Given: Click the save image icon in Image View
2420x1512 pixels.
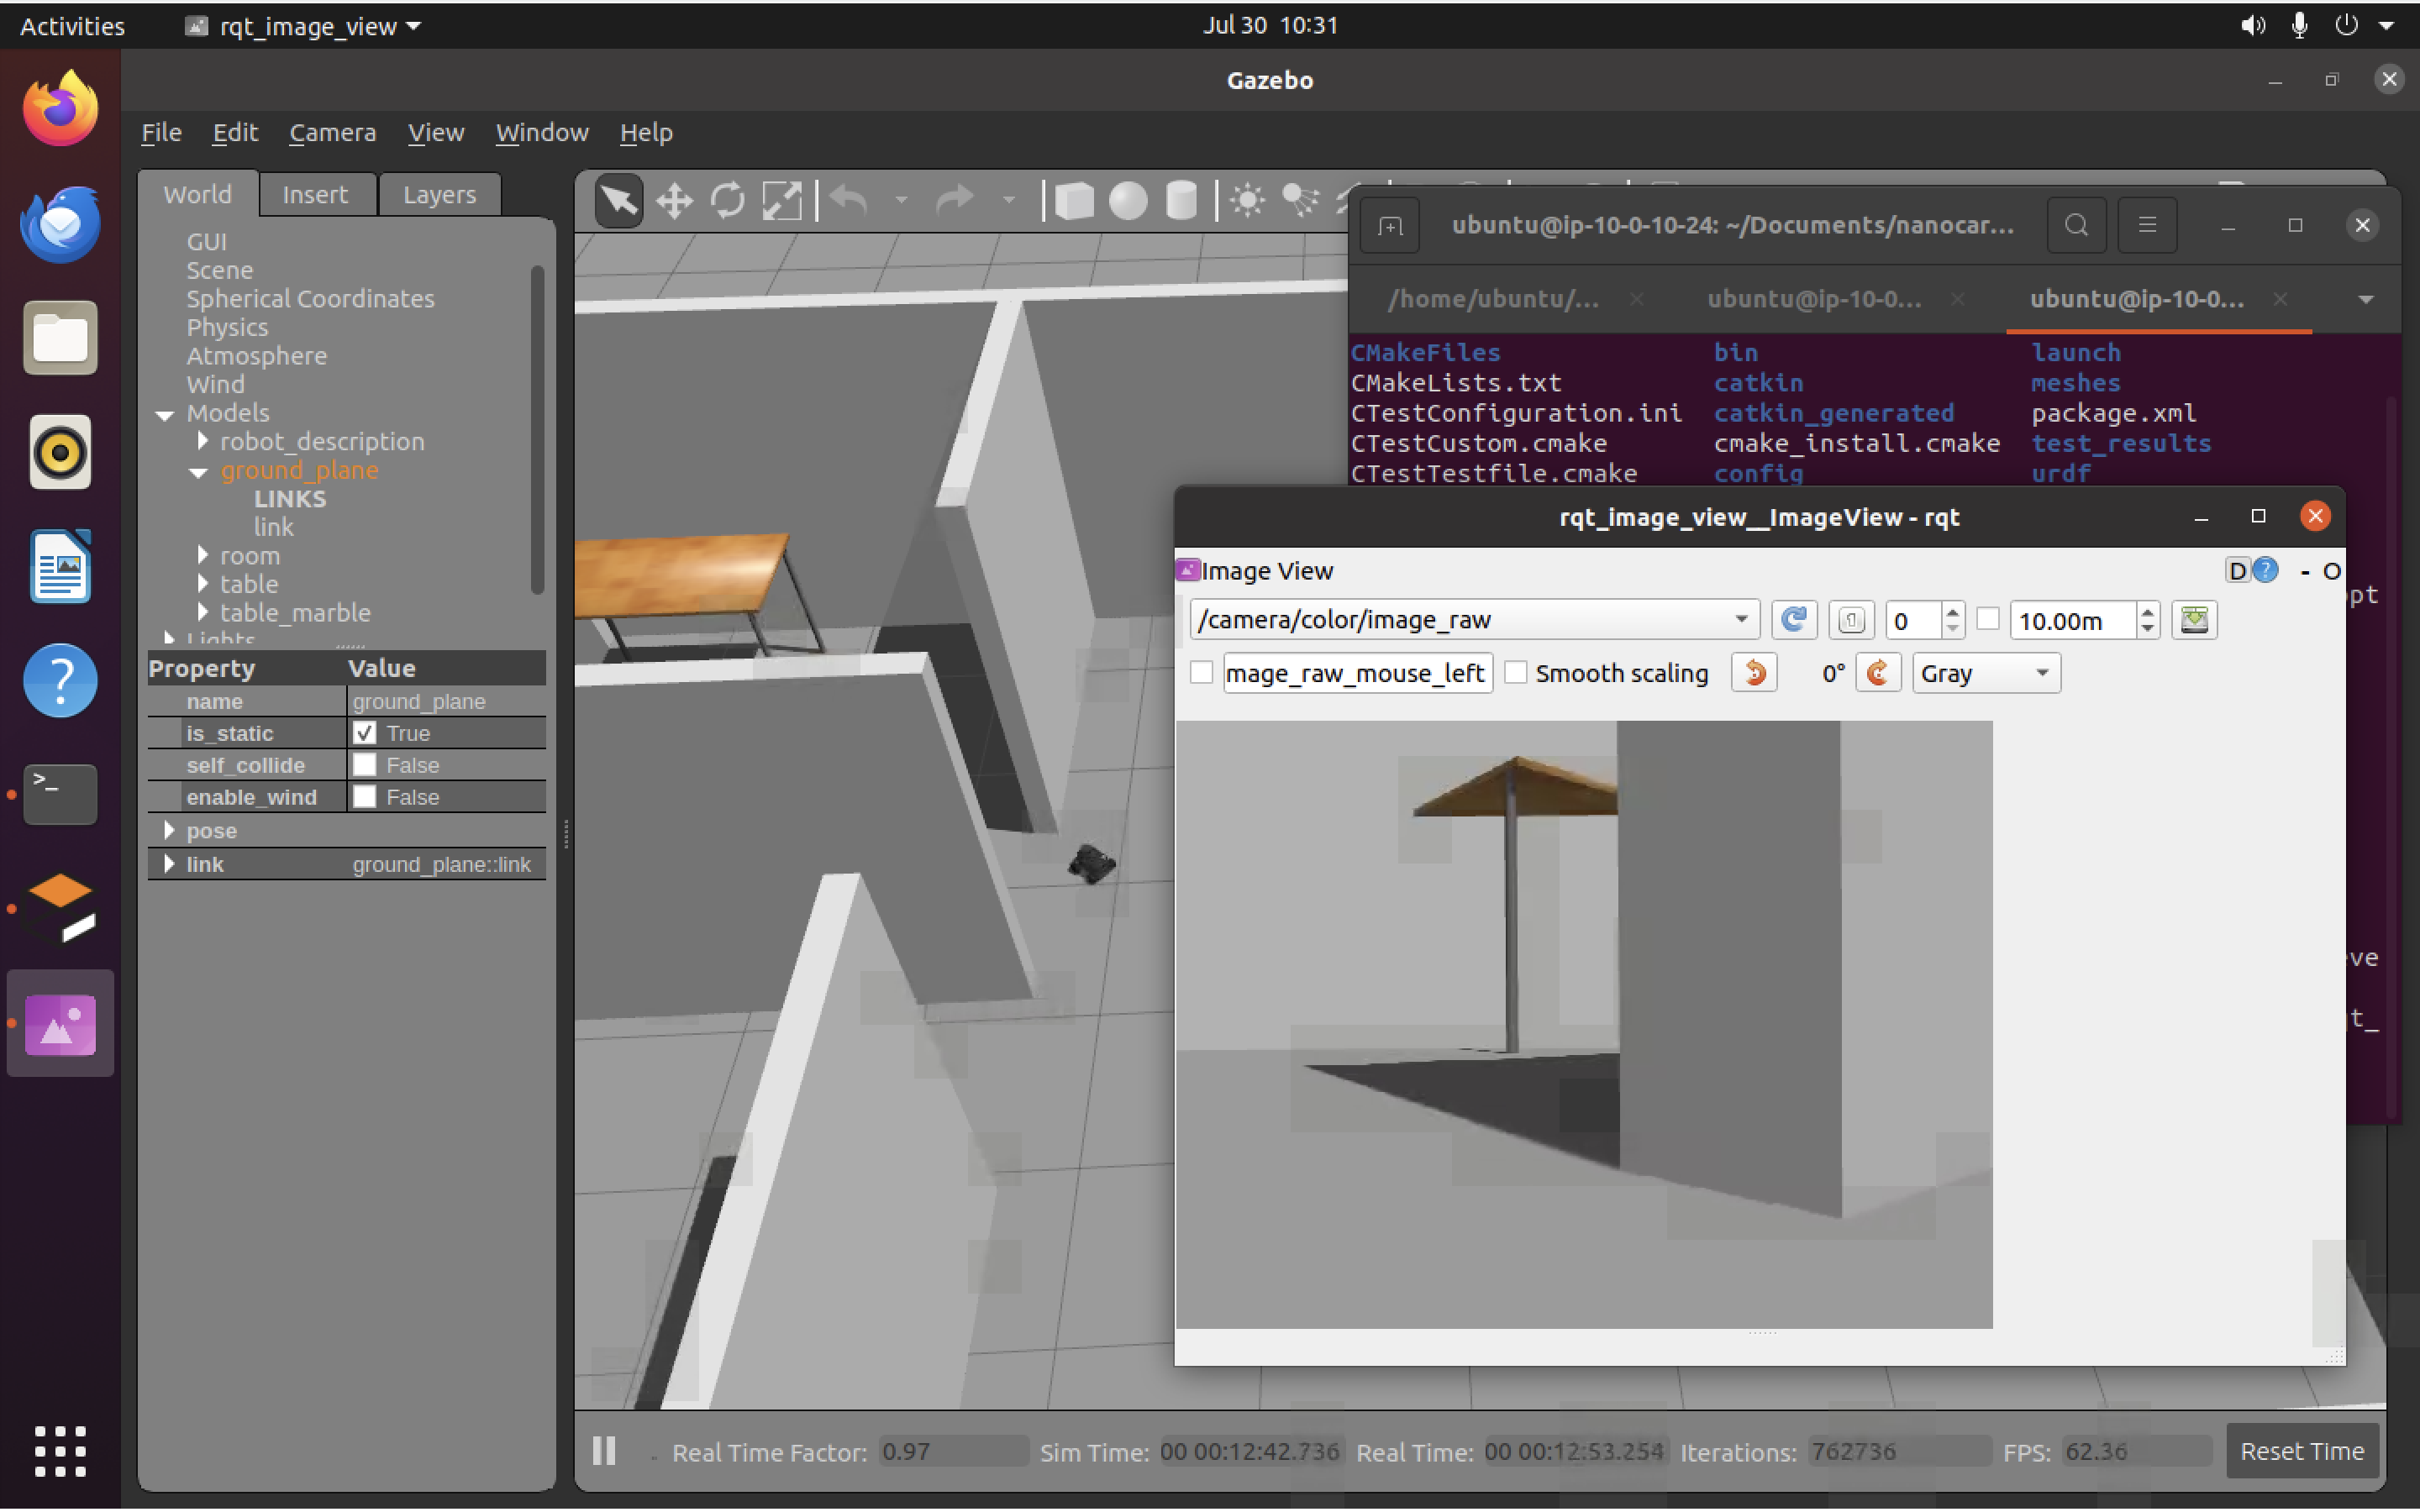Looking at the screenshot, I should [2194, 620].
